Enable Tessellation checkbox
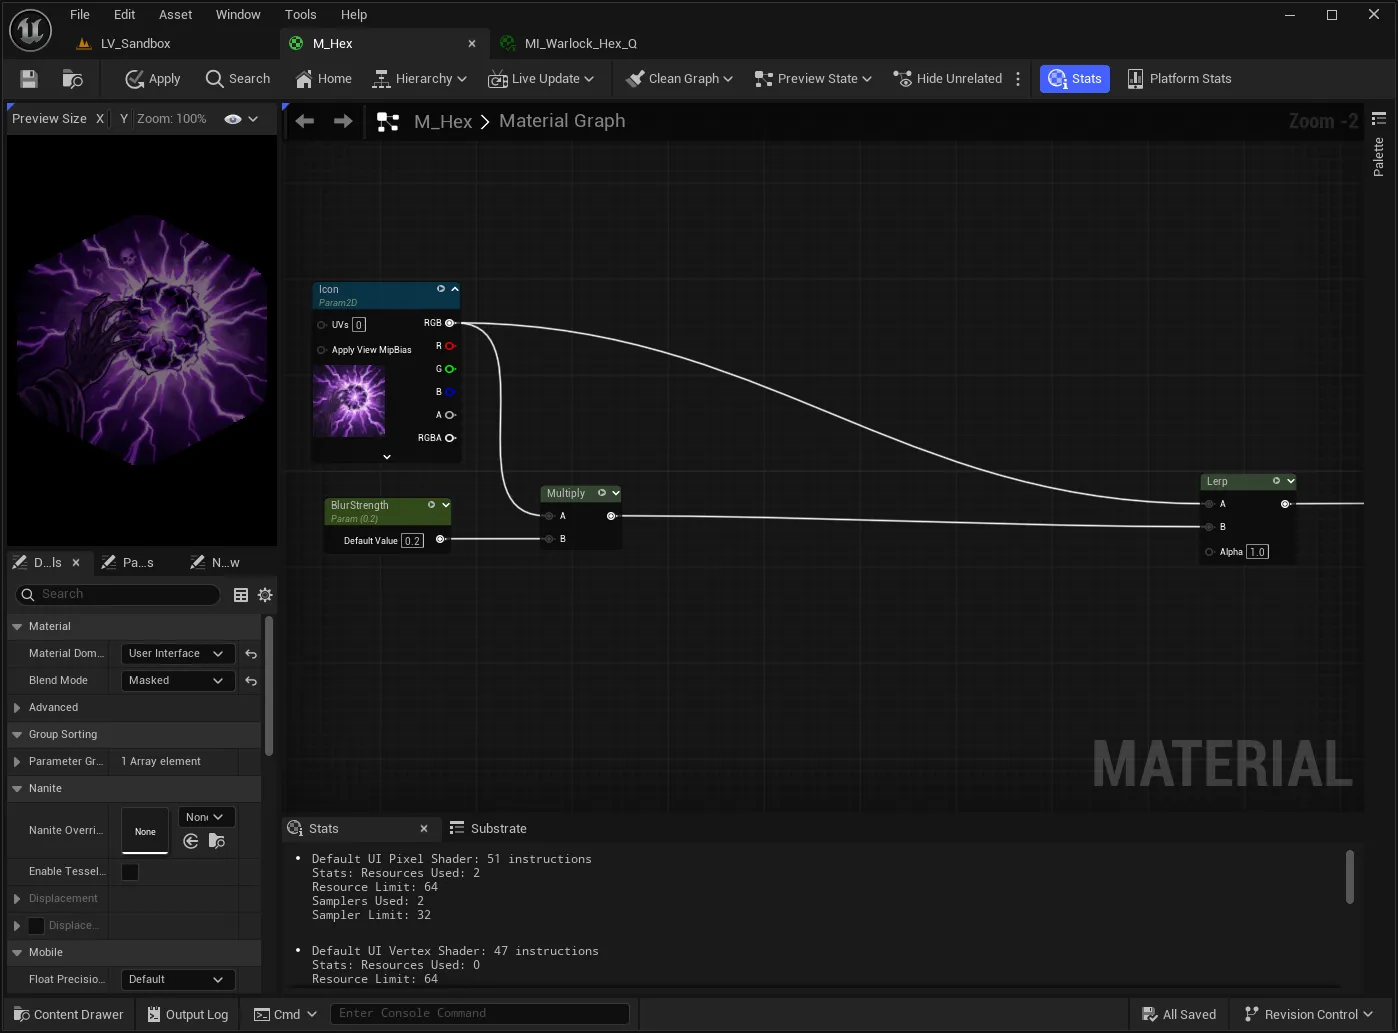1398x1033 pixels. pyautogui.click(x=130, y=872)
